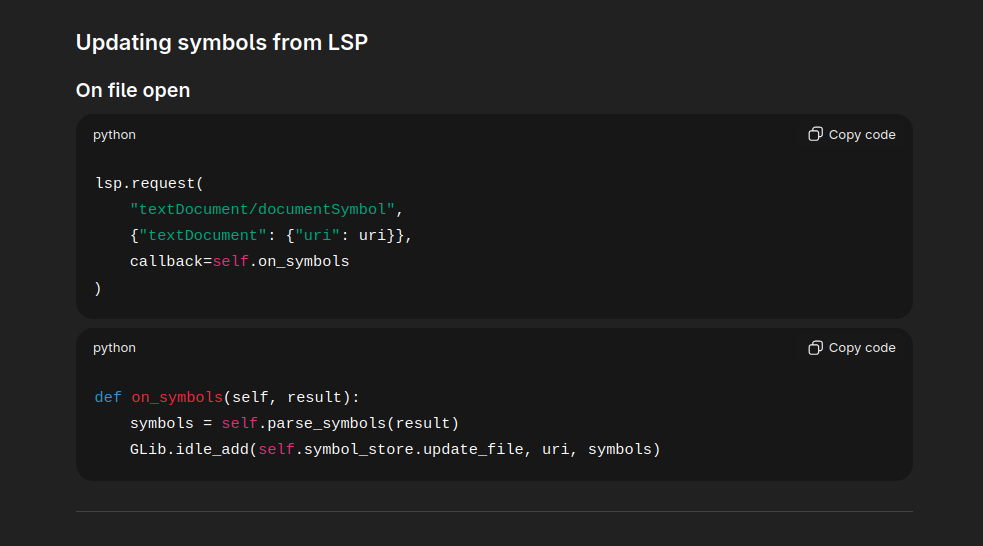Viewport: 983px width, 546px height.
Task: Click the "textDocument/documentSymbol" string
Action: click(265, 209)
